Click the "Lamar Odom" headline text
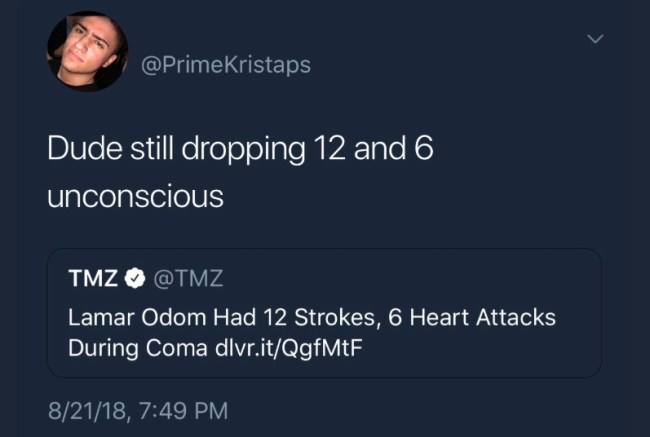This screenshot has height=437, width=650. [x=124, y=319]
